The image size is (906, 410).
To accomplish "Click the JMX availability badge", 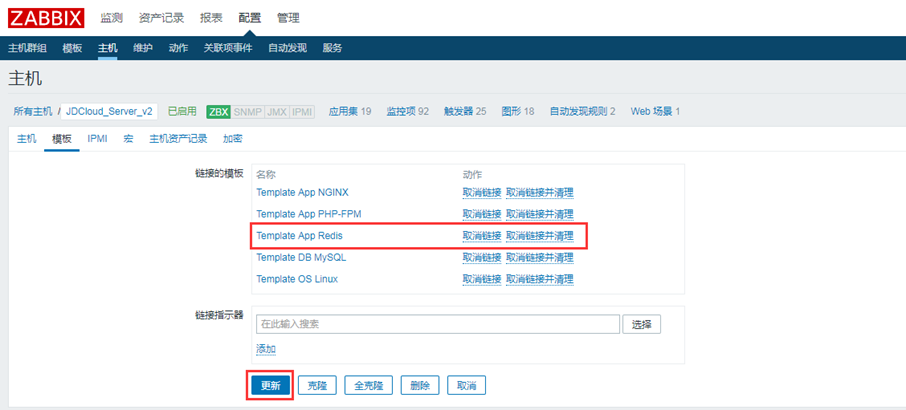I will click(x=276, y=112).
